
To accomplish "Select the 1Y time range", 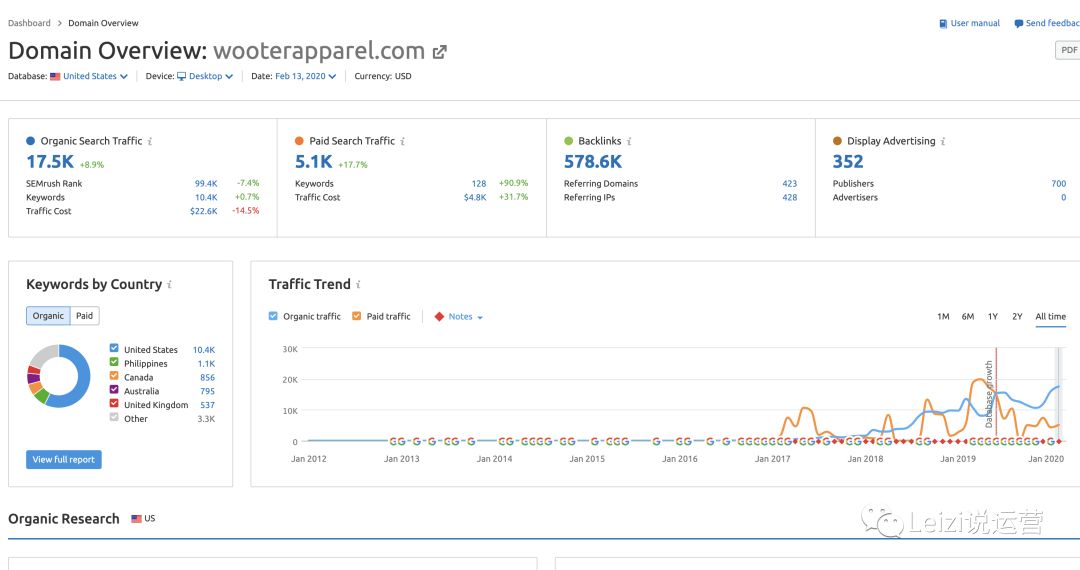I will coord(993,317).
